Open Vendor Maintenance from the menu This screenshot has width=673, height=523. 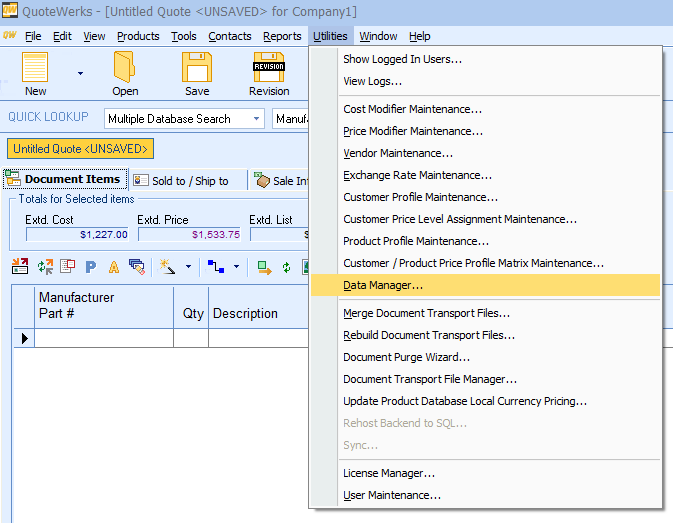coord(398,153)
